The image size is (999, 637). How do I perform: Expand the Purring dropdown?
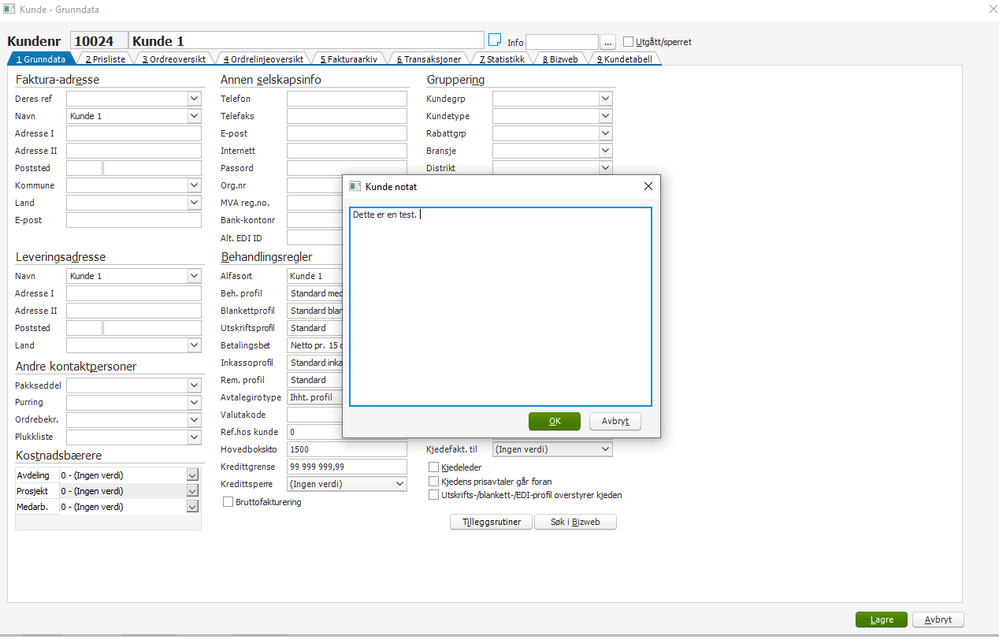[x=194, y=403]
